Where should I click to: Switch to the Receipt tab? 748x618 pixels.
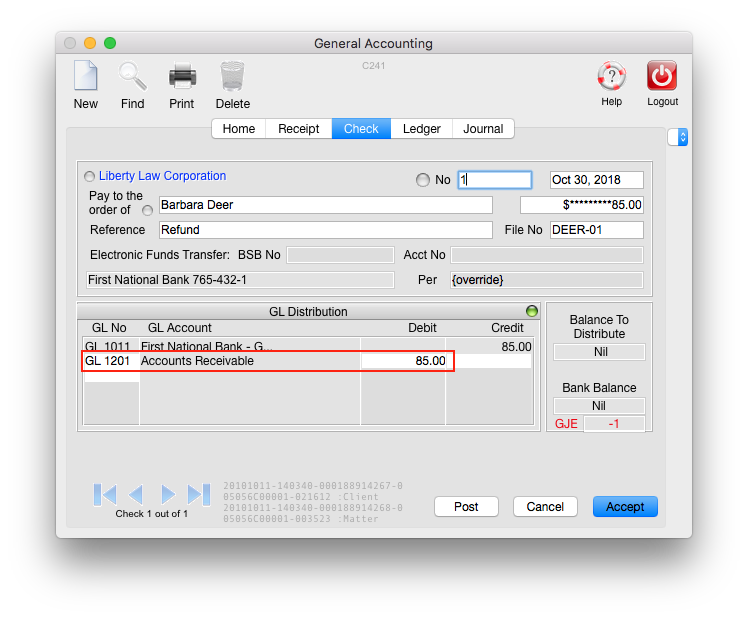[x=299, y=129]
